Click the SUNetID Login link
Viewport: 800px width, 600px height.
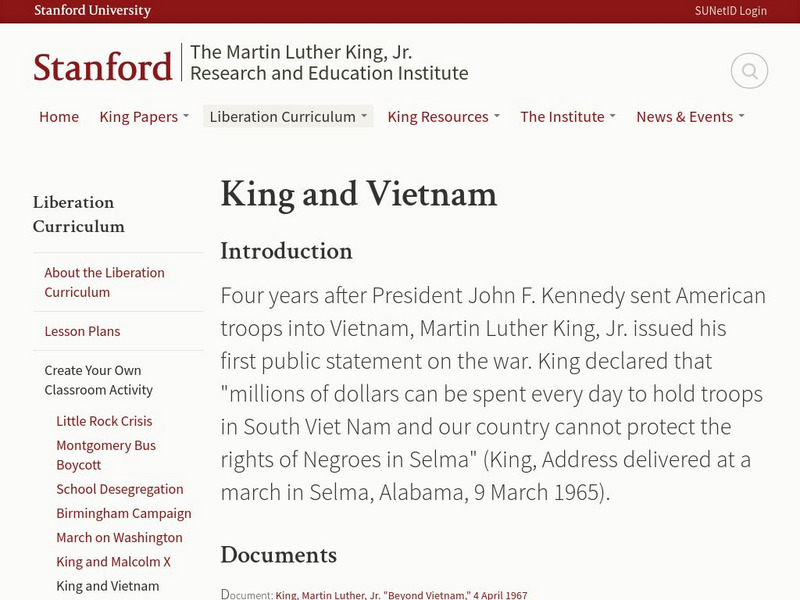[x=731, y=11]
